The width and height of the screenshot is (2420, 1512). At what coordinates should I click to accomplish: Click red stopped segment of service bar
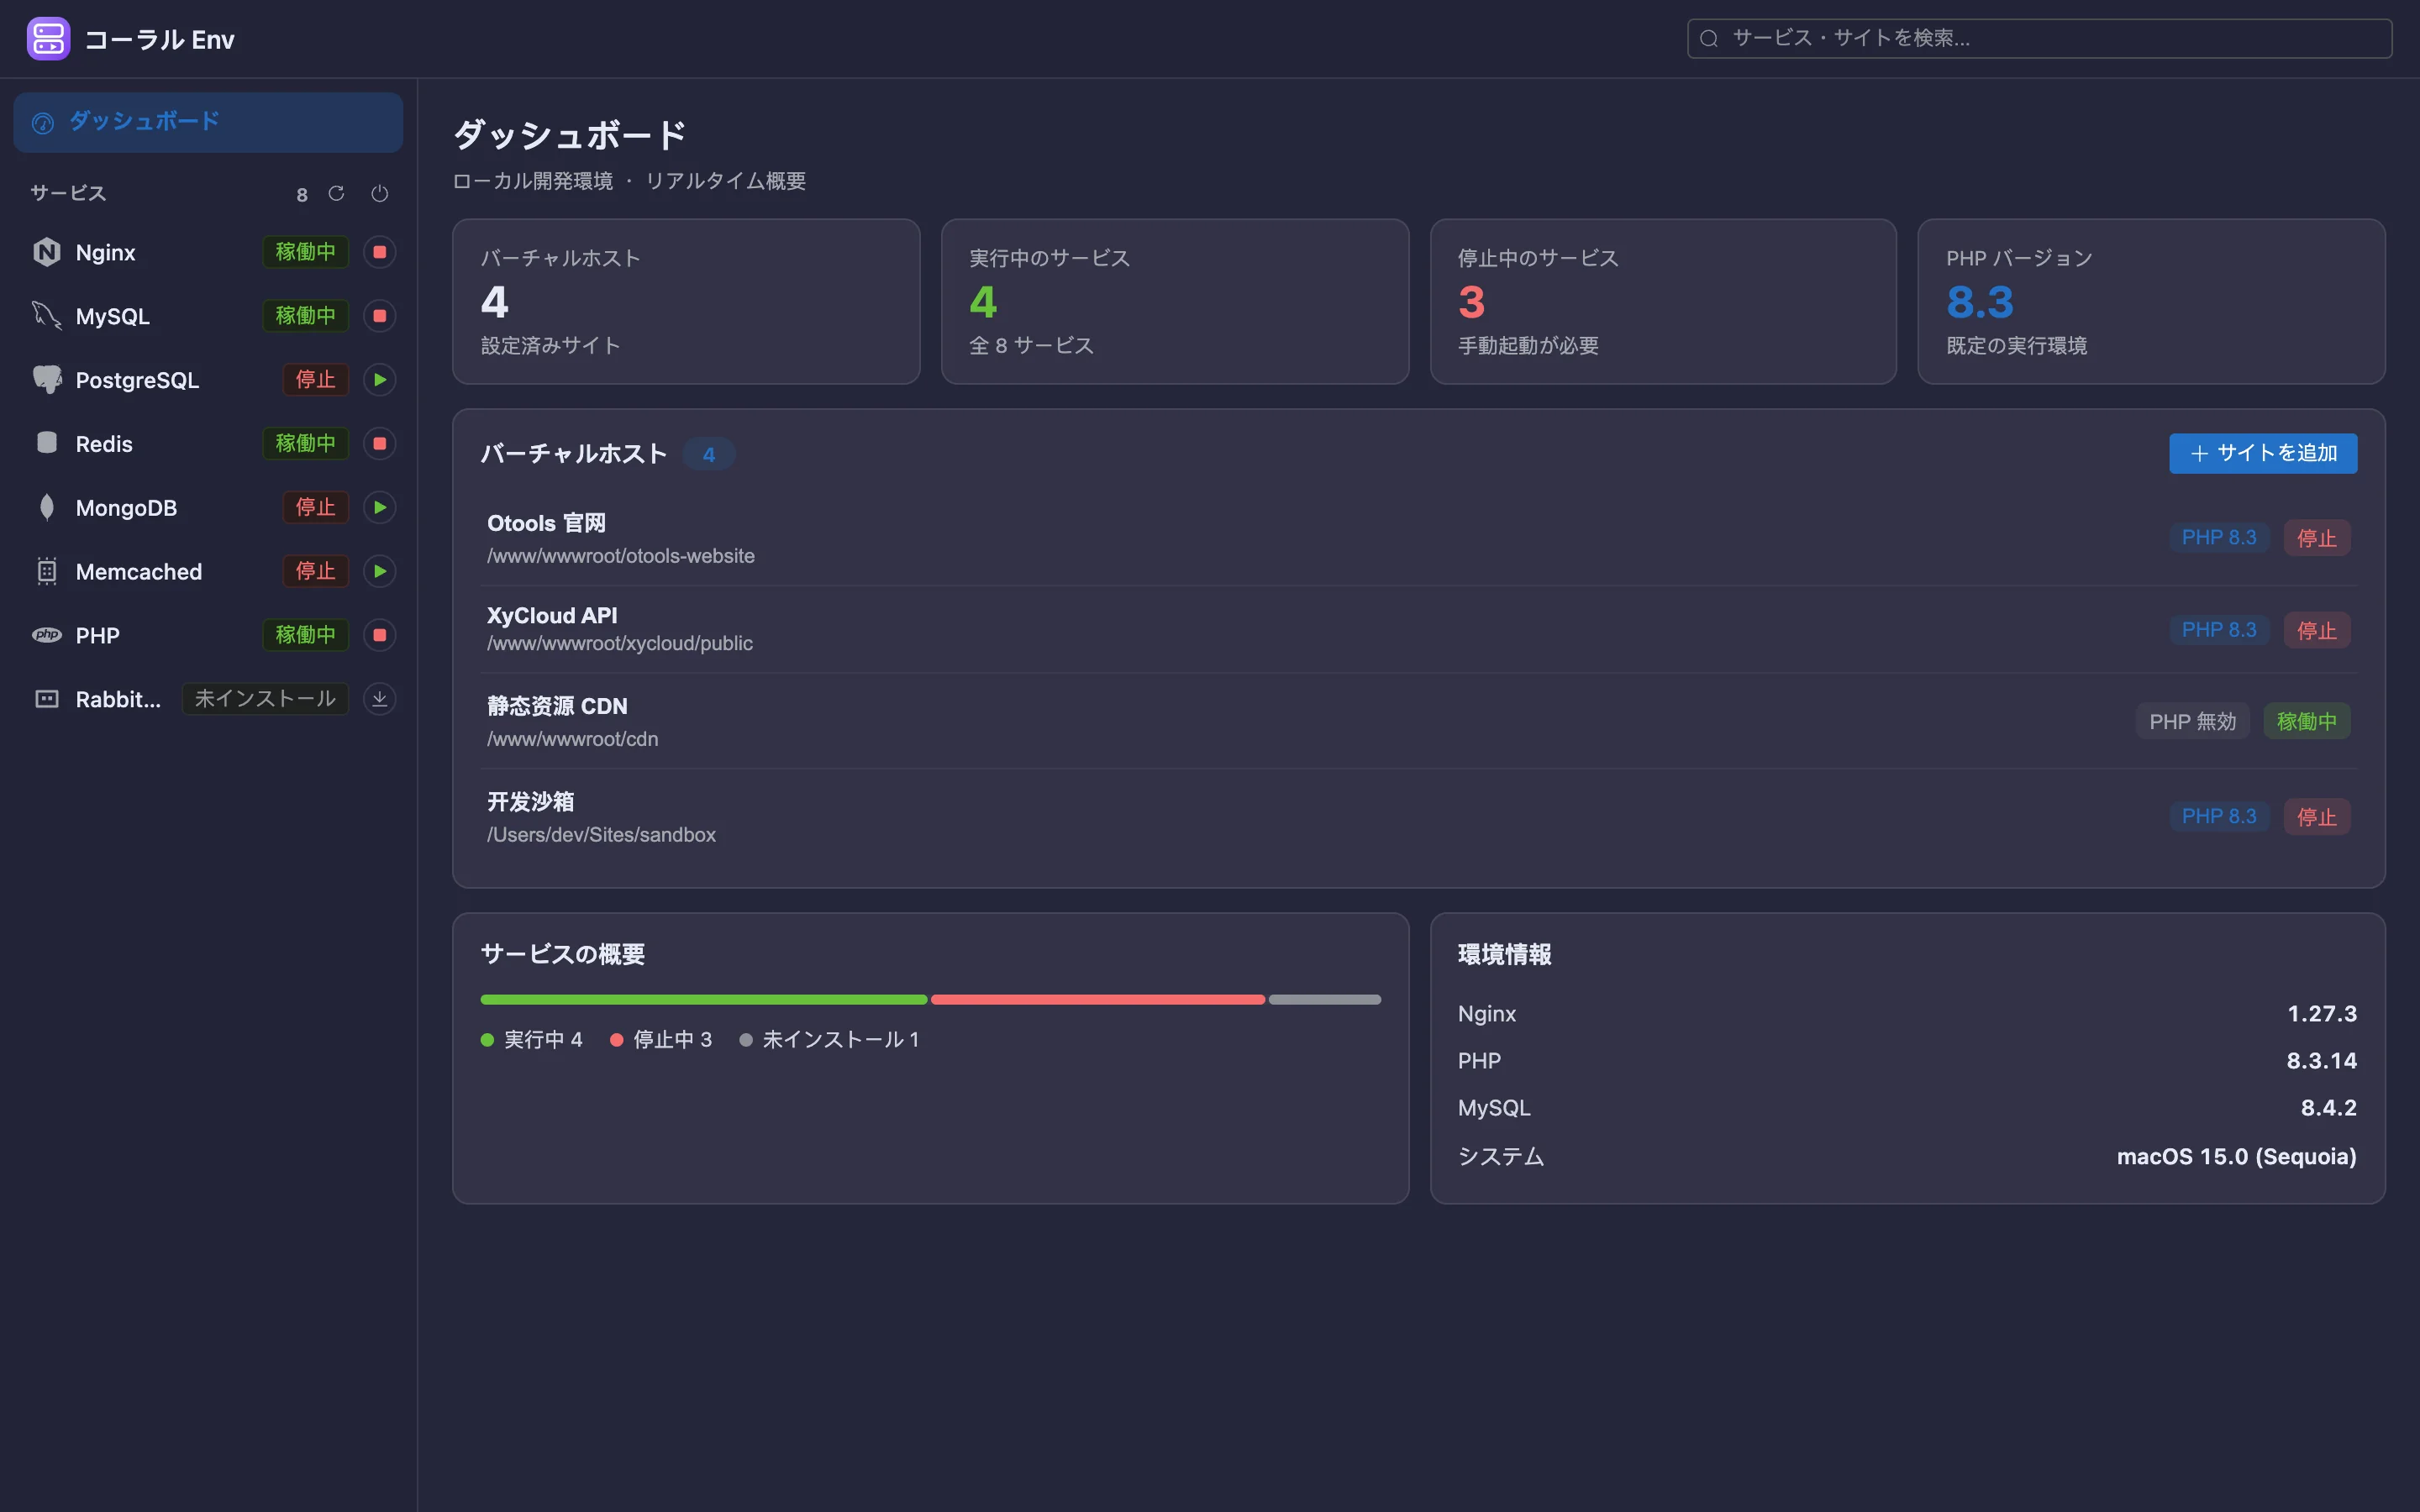click(x=1098, y=999)
